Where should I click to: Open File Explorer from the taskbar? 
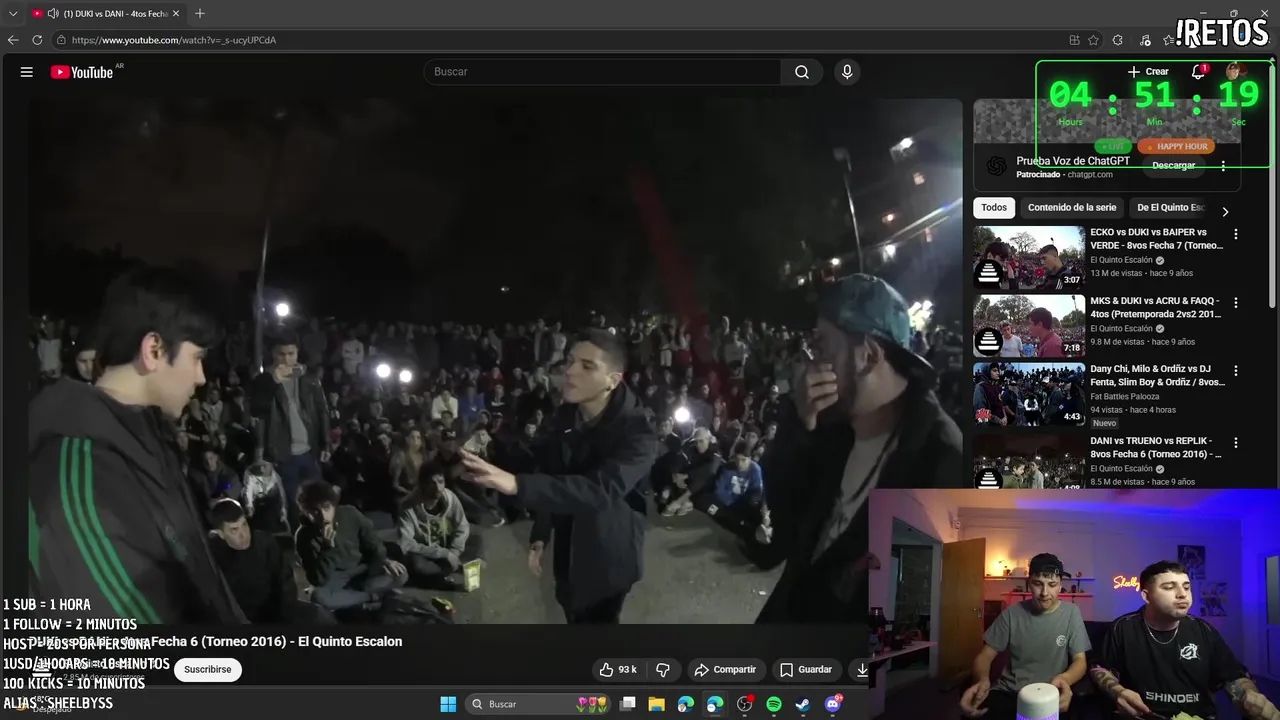657,704
